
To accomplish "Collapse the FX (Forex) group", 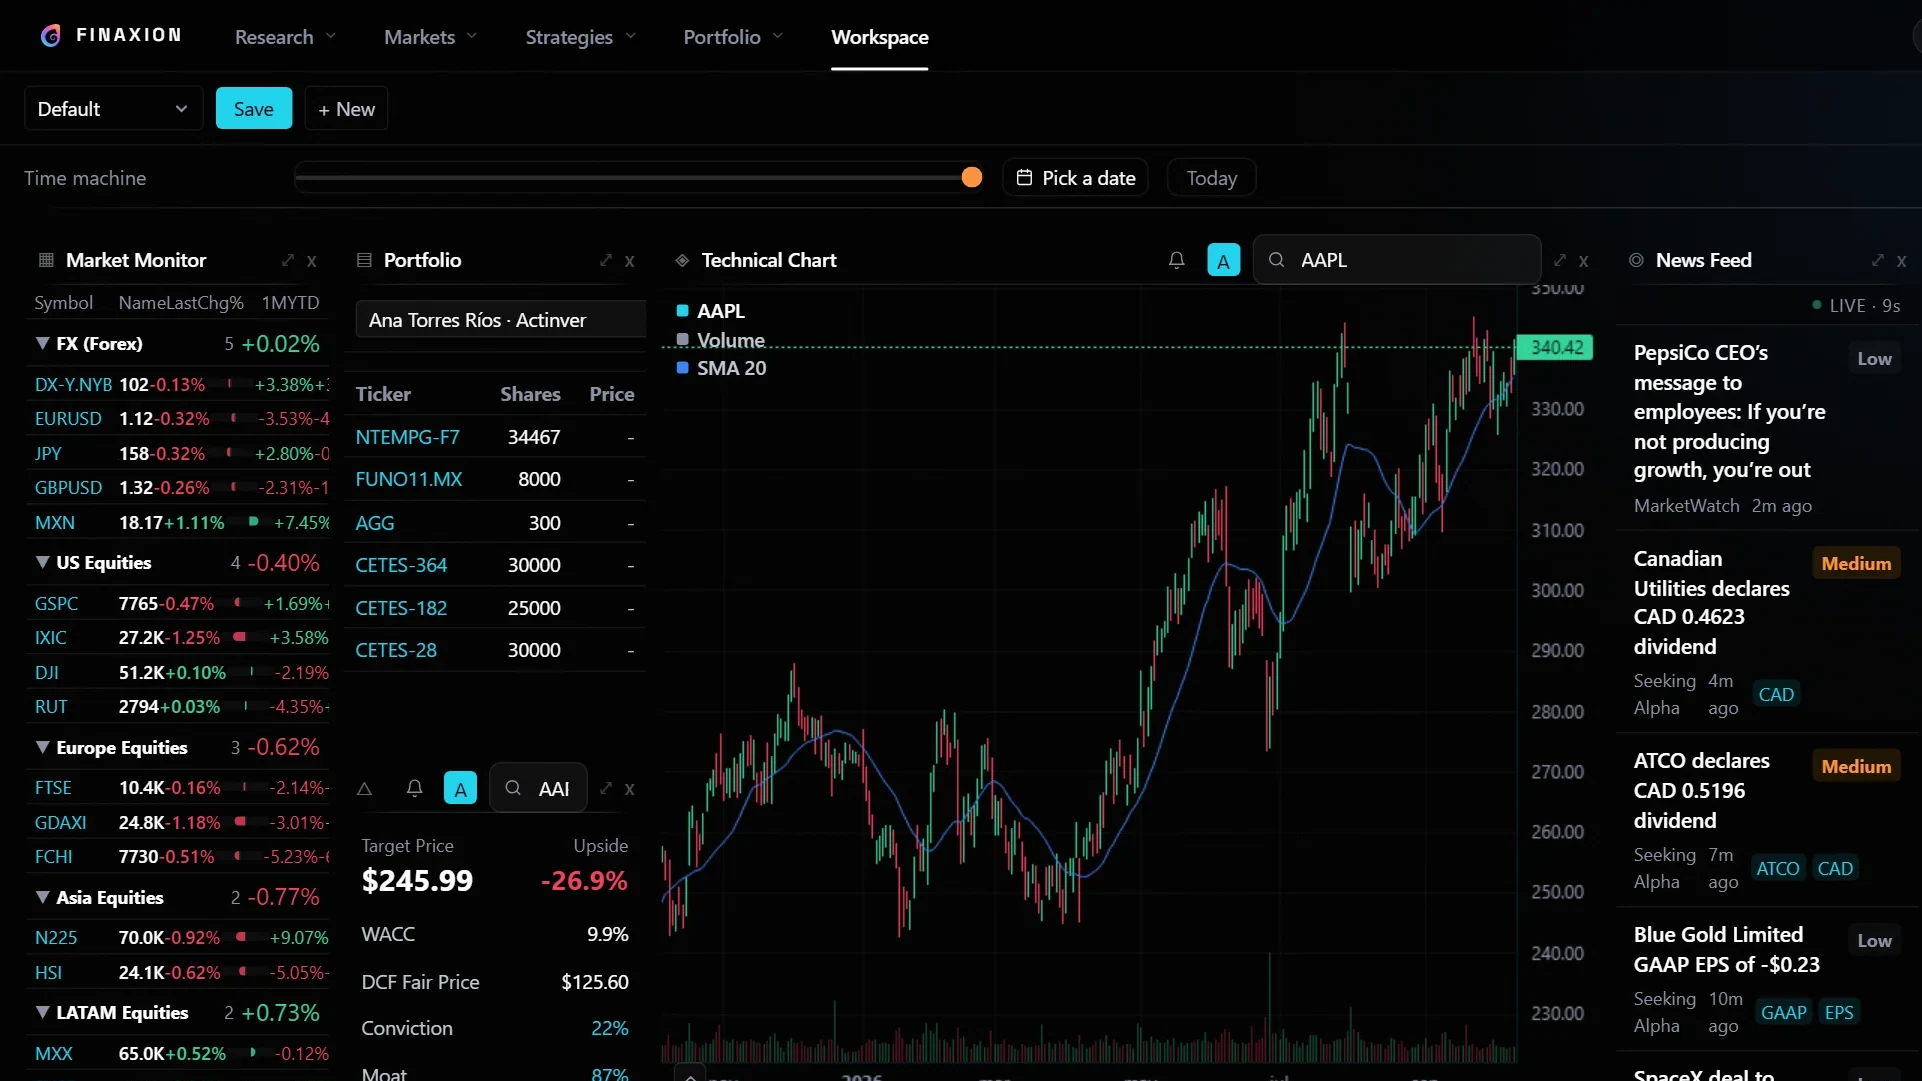I will point(42,343).
